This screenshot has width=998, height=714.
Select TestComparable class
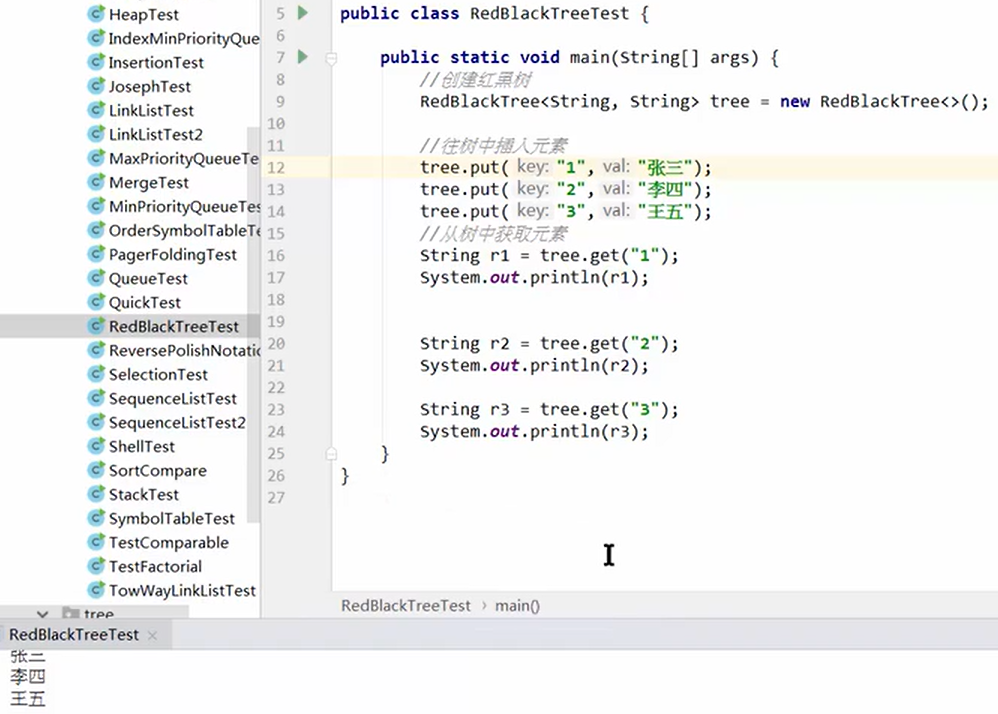point(169,543)
